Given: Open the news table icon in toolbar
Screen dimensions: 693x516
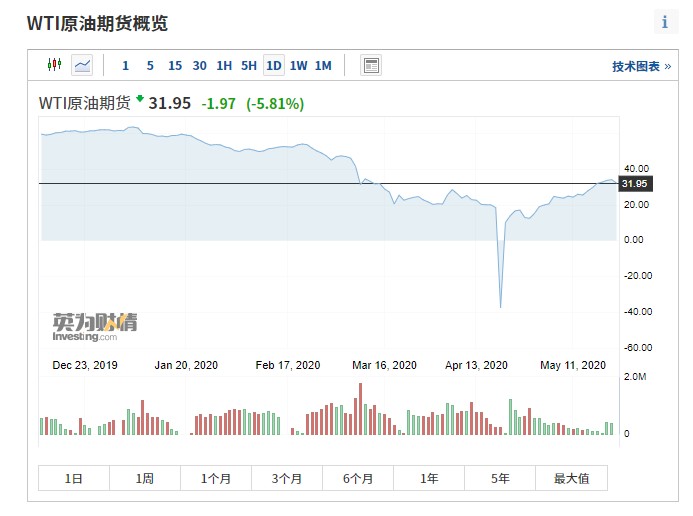Looking at the screenshot, I should pos(371,65).
